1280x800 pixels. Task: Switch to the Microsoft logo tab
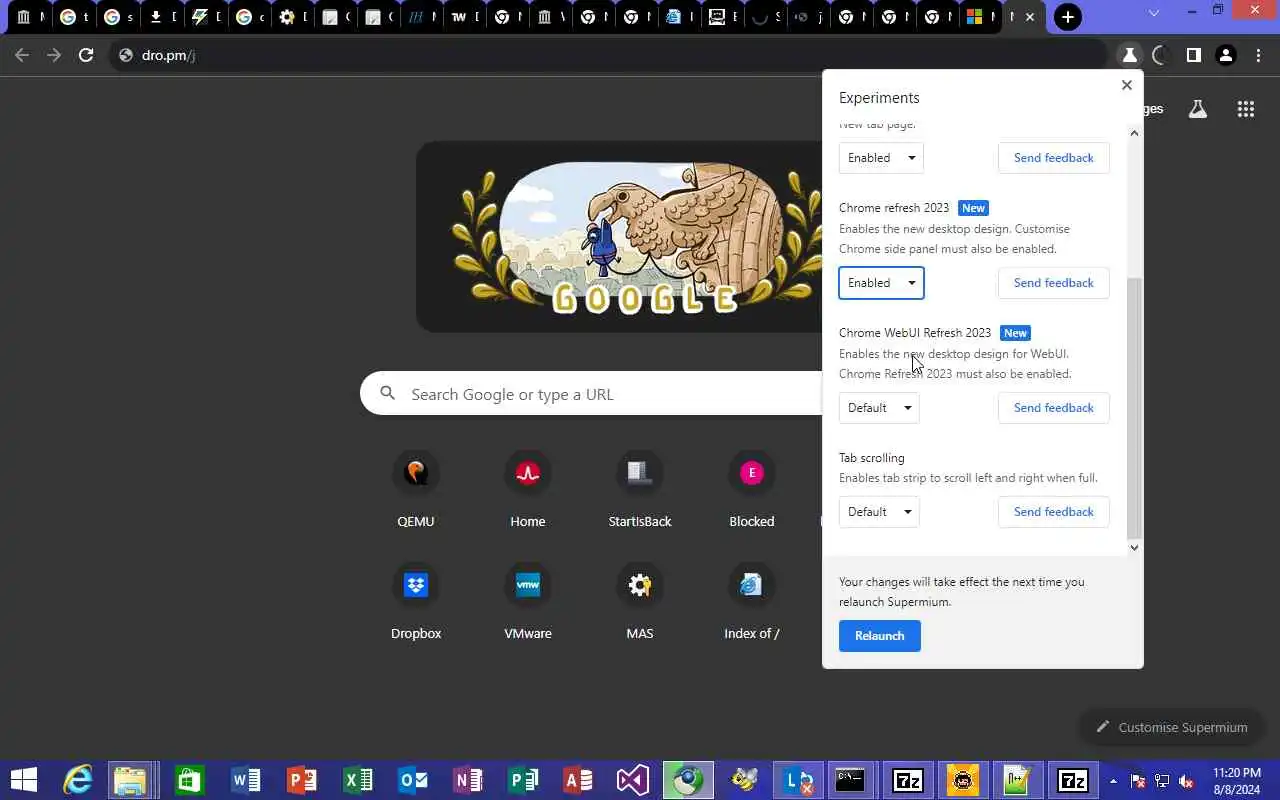pyautogui.click(x=979, y=17)
